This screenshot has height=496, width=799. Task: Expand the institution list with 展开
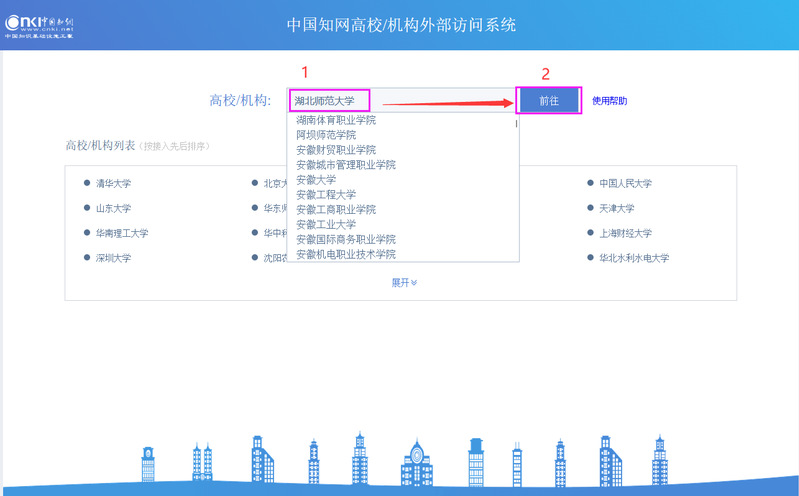pyautogui.click(x=403, y=282)
